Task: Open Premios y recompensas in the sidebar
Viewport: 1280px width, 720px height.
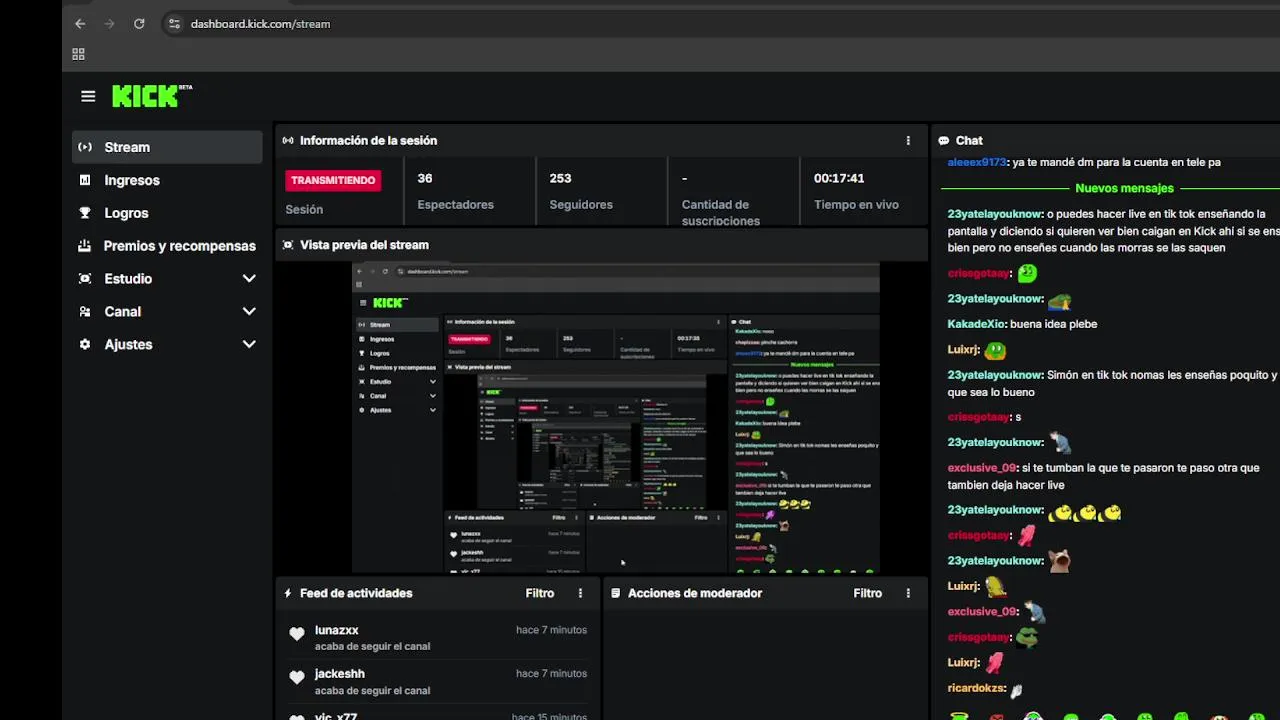Action: 167,246
